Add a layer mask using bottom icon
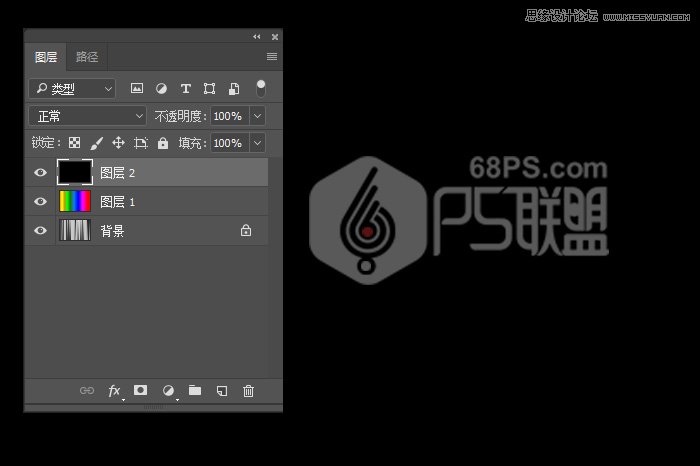Image resolution: width=700 pixels, height=466 pixels. [x=141, y=391]
